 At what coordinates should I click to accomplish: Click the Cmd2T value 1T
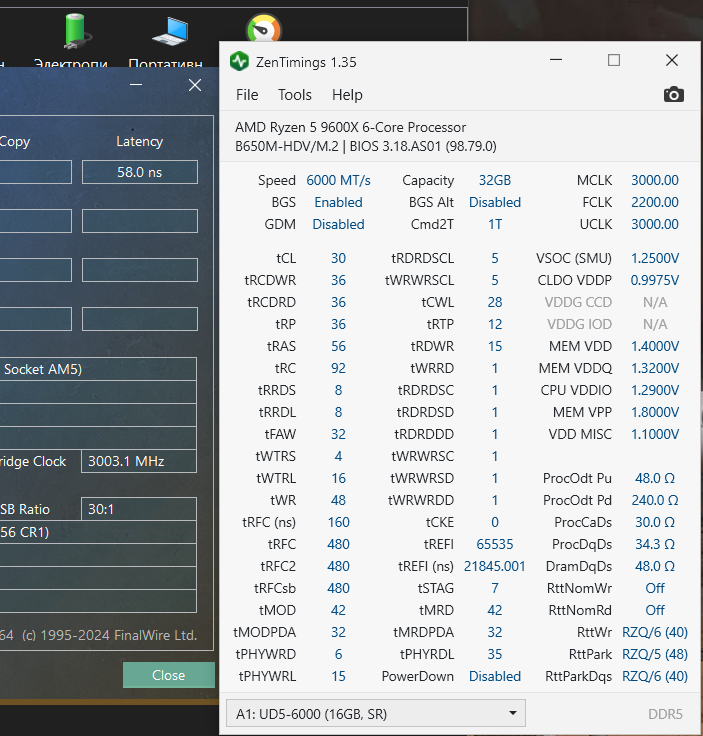495,224
